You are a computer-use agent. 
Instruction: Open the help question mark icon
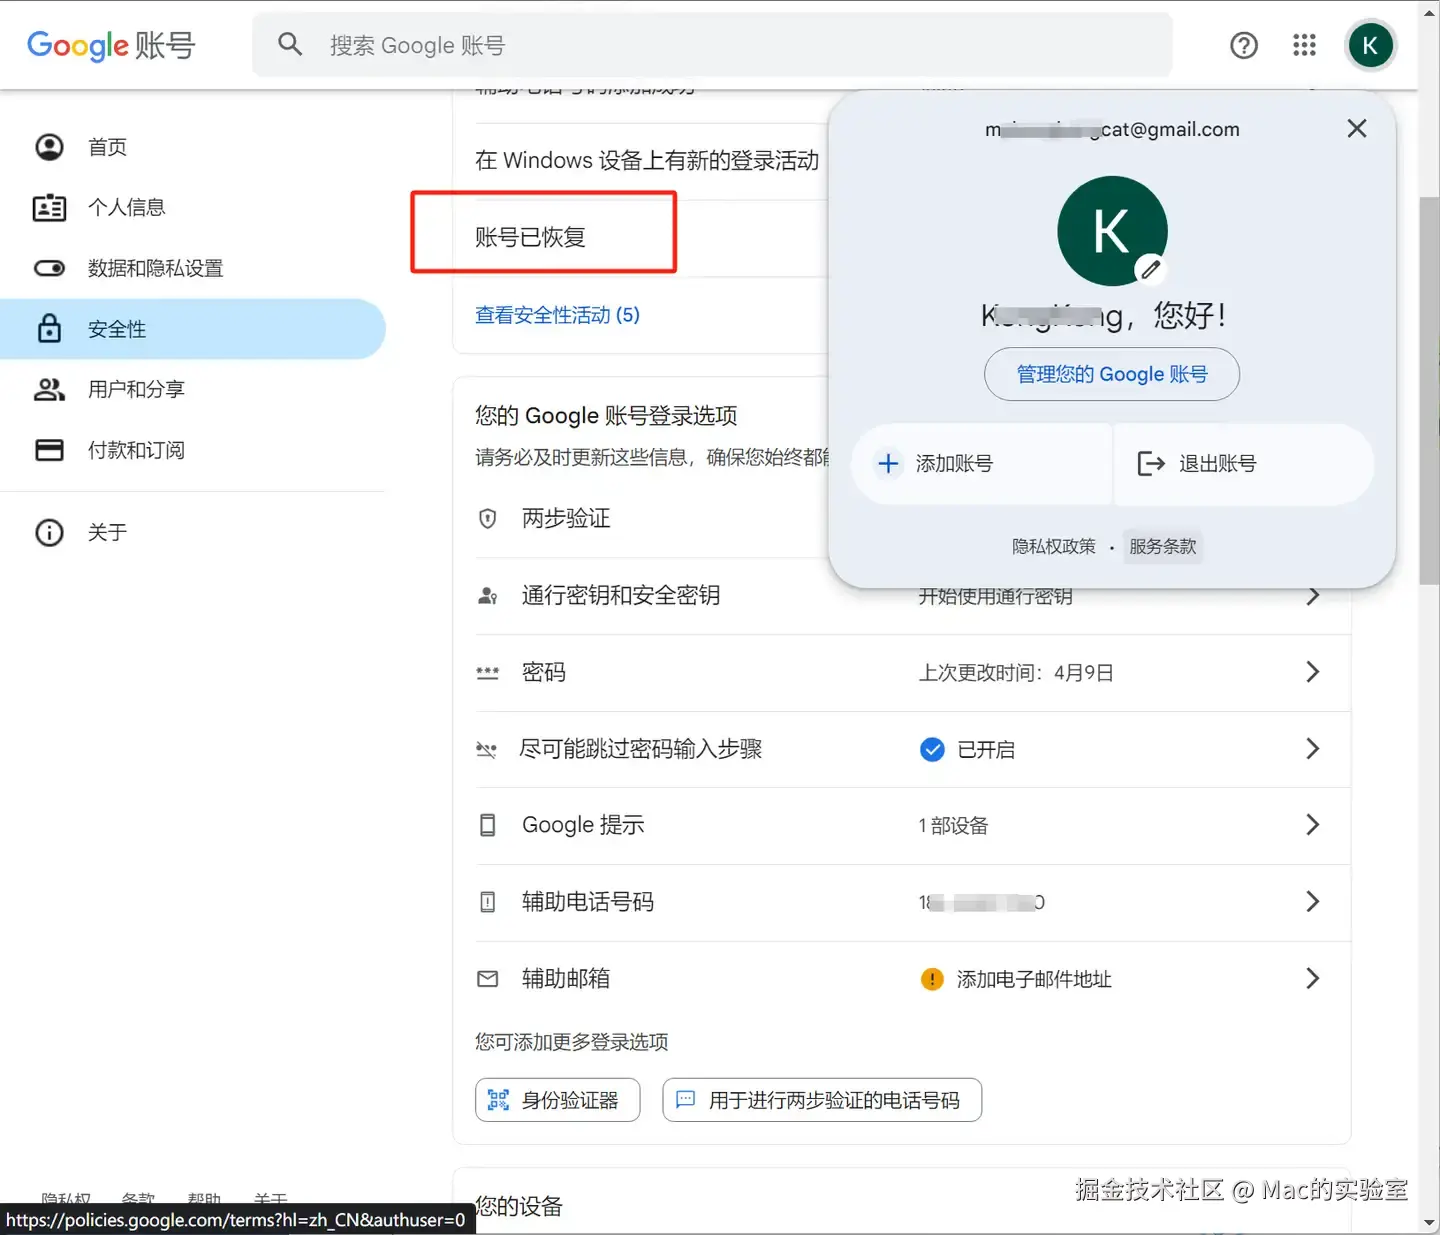coord(1244,45)
